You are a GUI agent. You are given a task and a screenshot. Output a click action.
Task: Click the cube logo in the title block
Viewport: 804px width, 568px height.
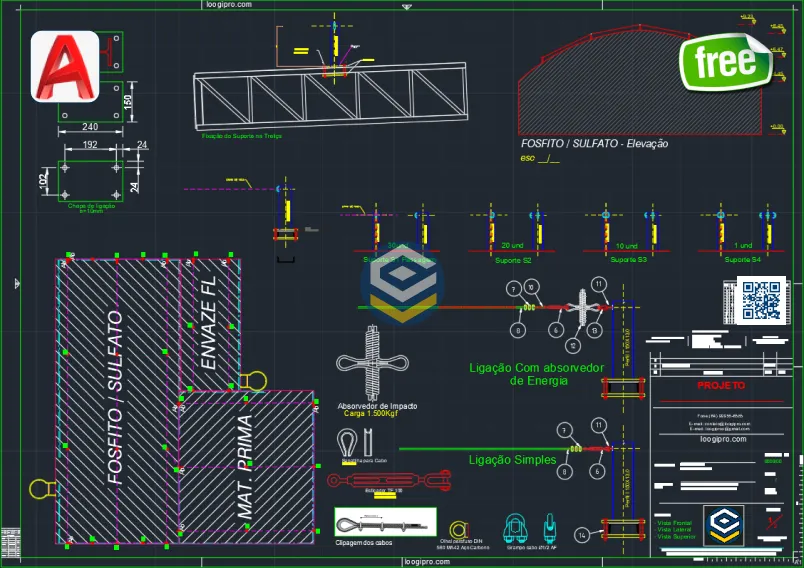point(723,526)
